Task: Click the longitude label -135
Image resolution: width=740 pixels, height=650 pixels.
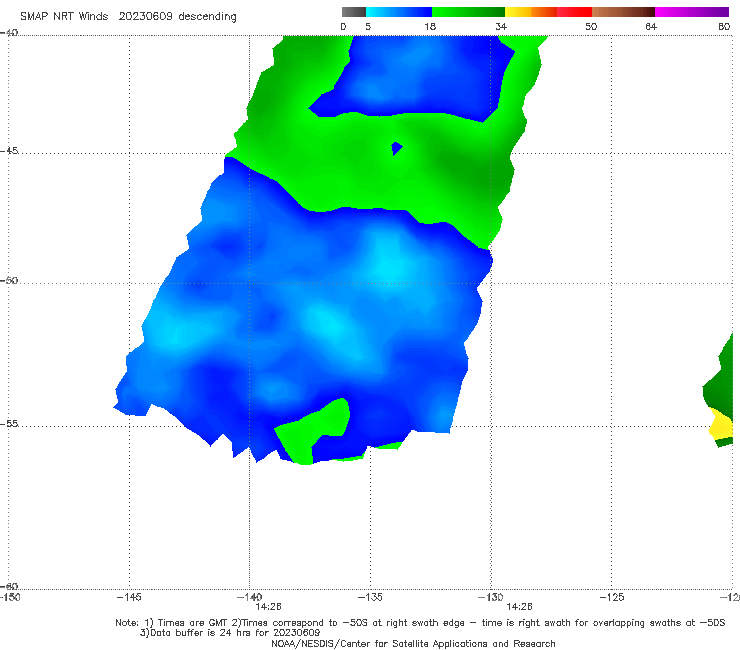Action: tap(370, 598)
